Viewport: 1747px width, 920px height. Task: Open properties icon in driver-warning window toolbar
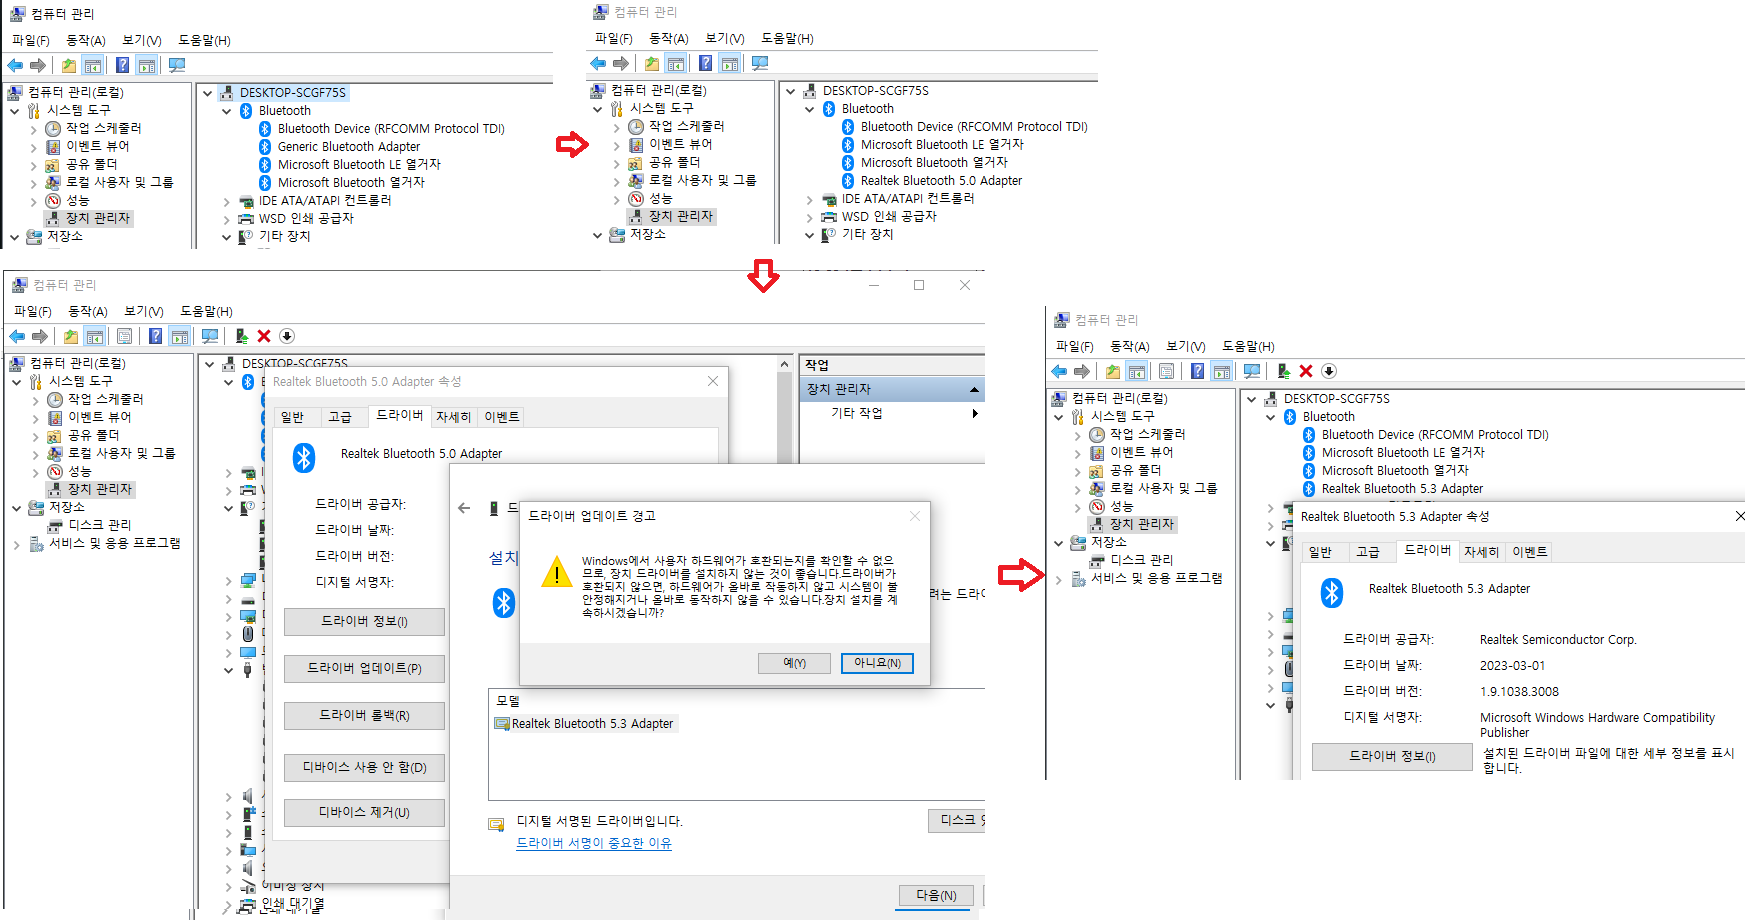coord(124,336)
